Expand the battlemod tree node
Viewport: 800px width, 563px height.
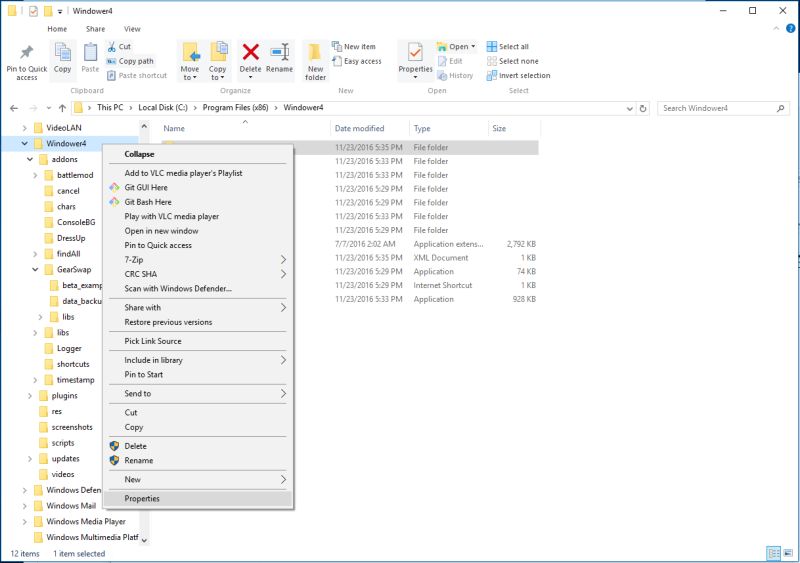35,175
